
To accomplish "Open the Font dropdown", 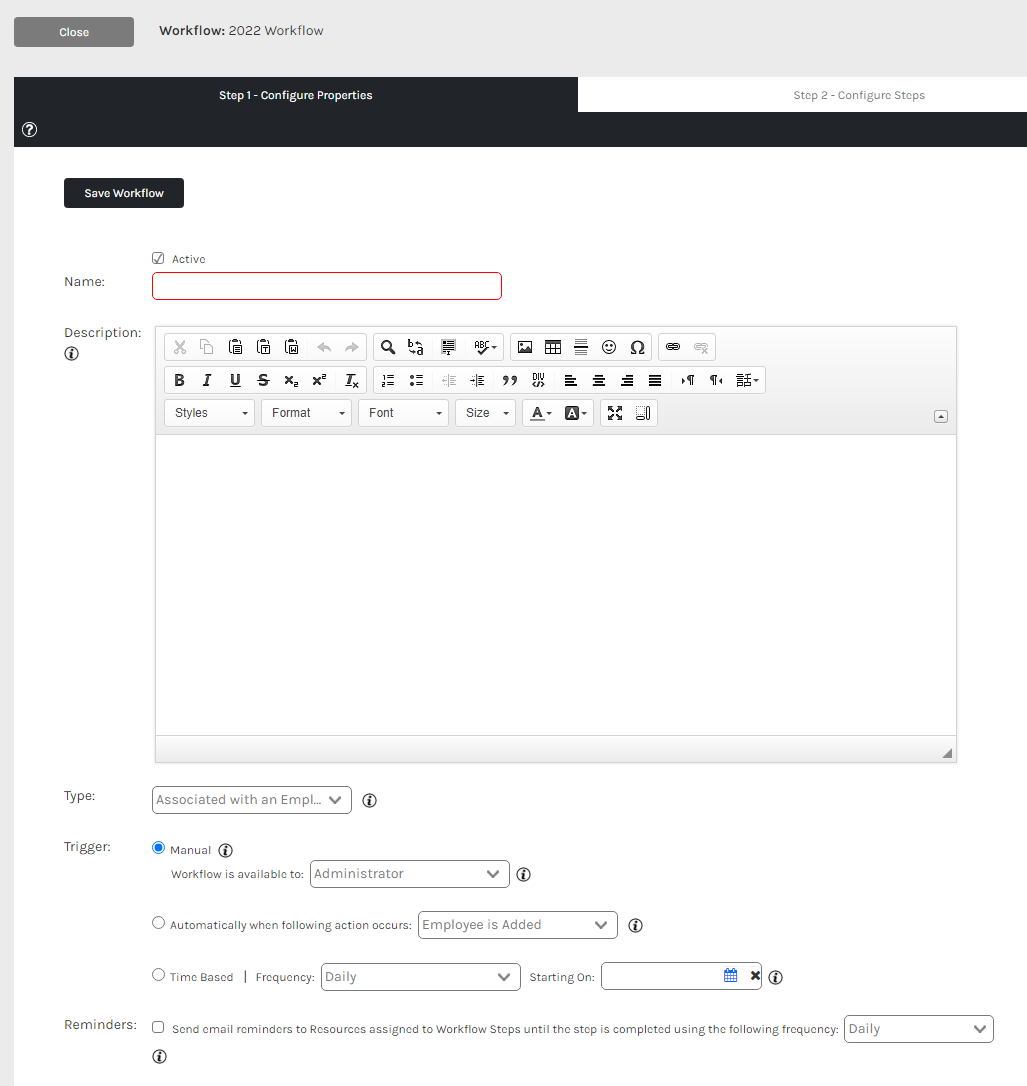I will (x=404, y=413).
